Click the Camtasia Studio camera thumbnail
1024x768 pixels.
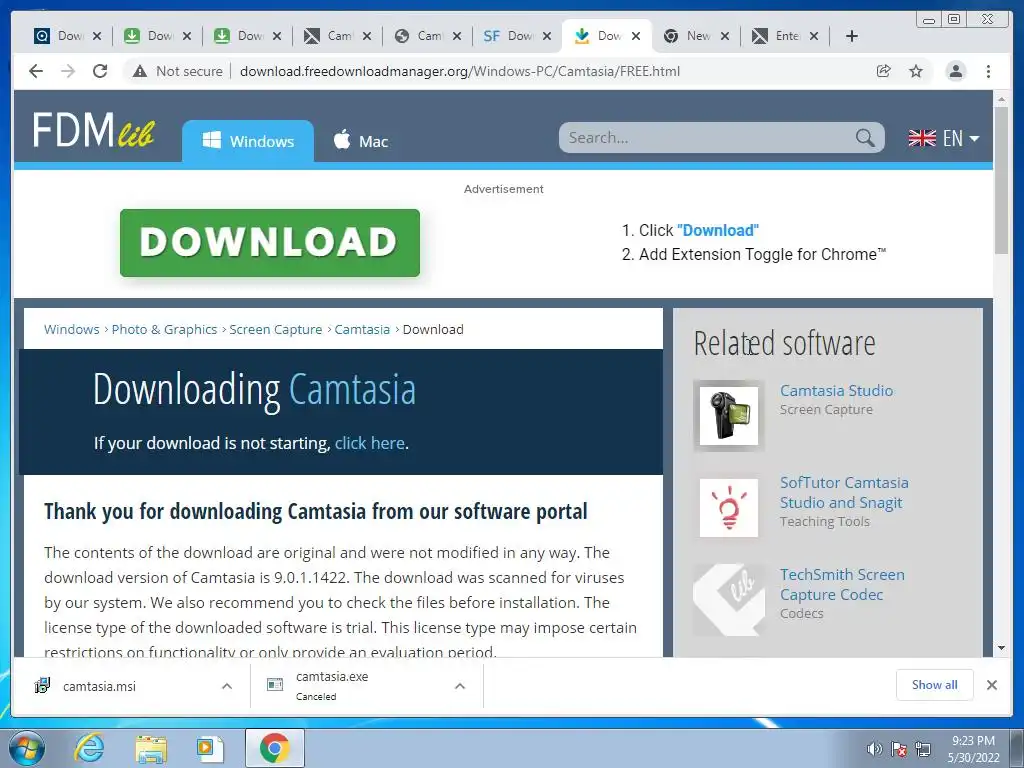[729, 416]
